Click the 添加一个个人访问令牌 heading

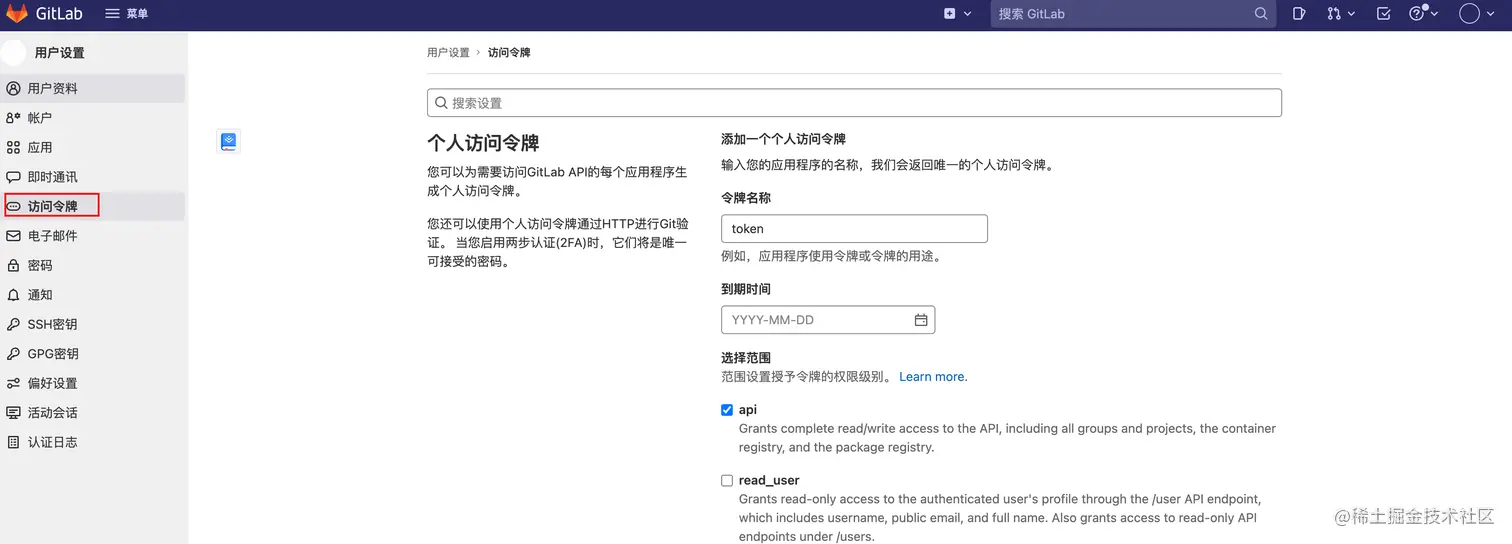coord(783,139)
